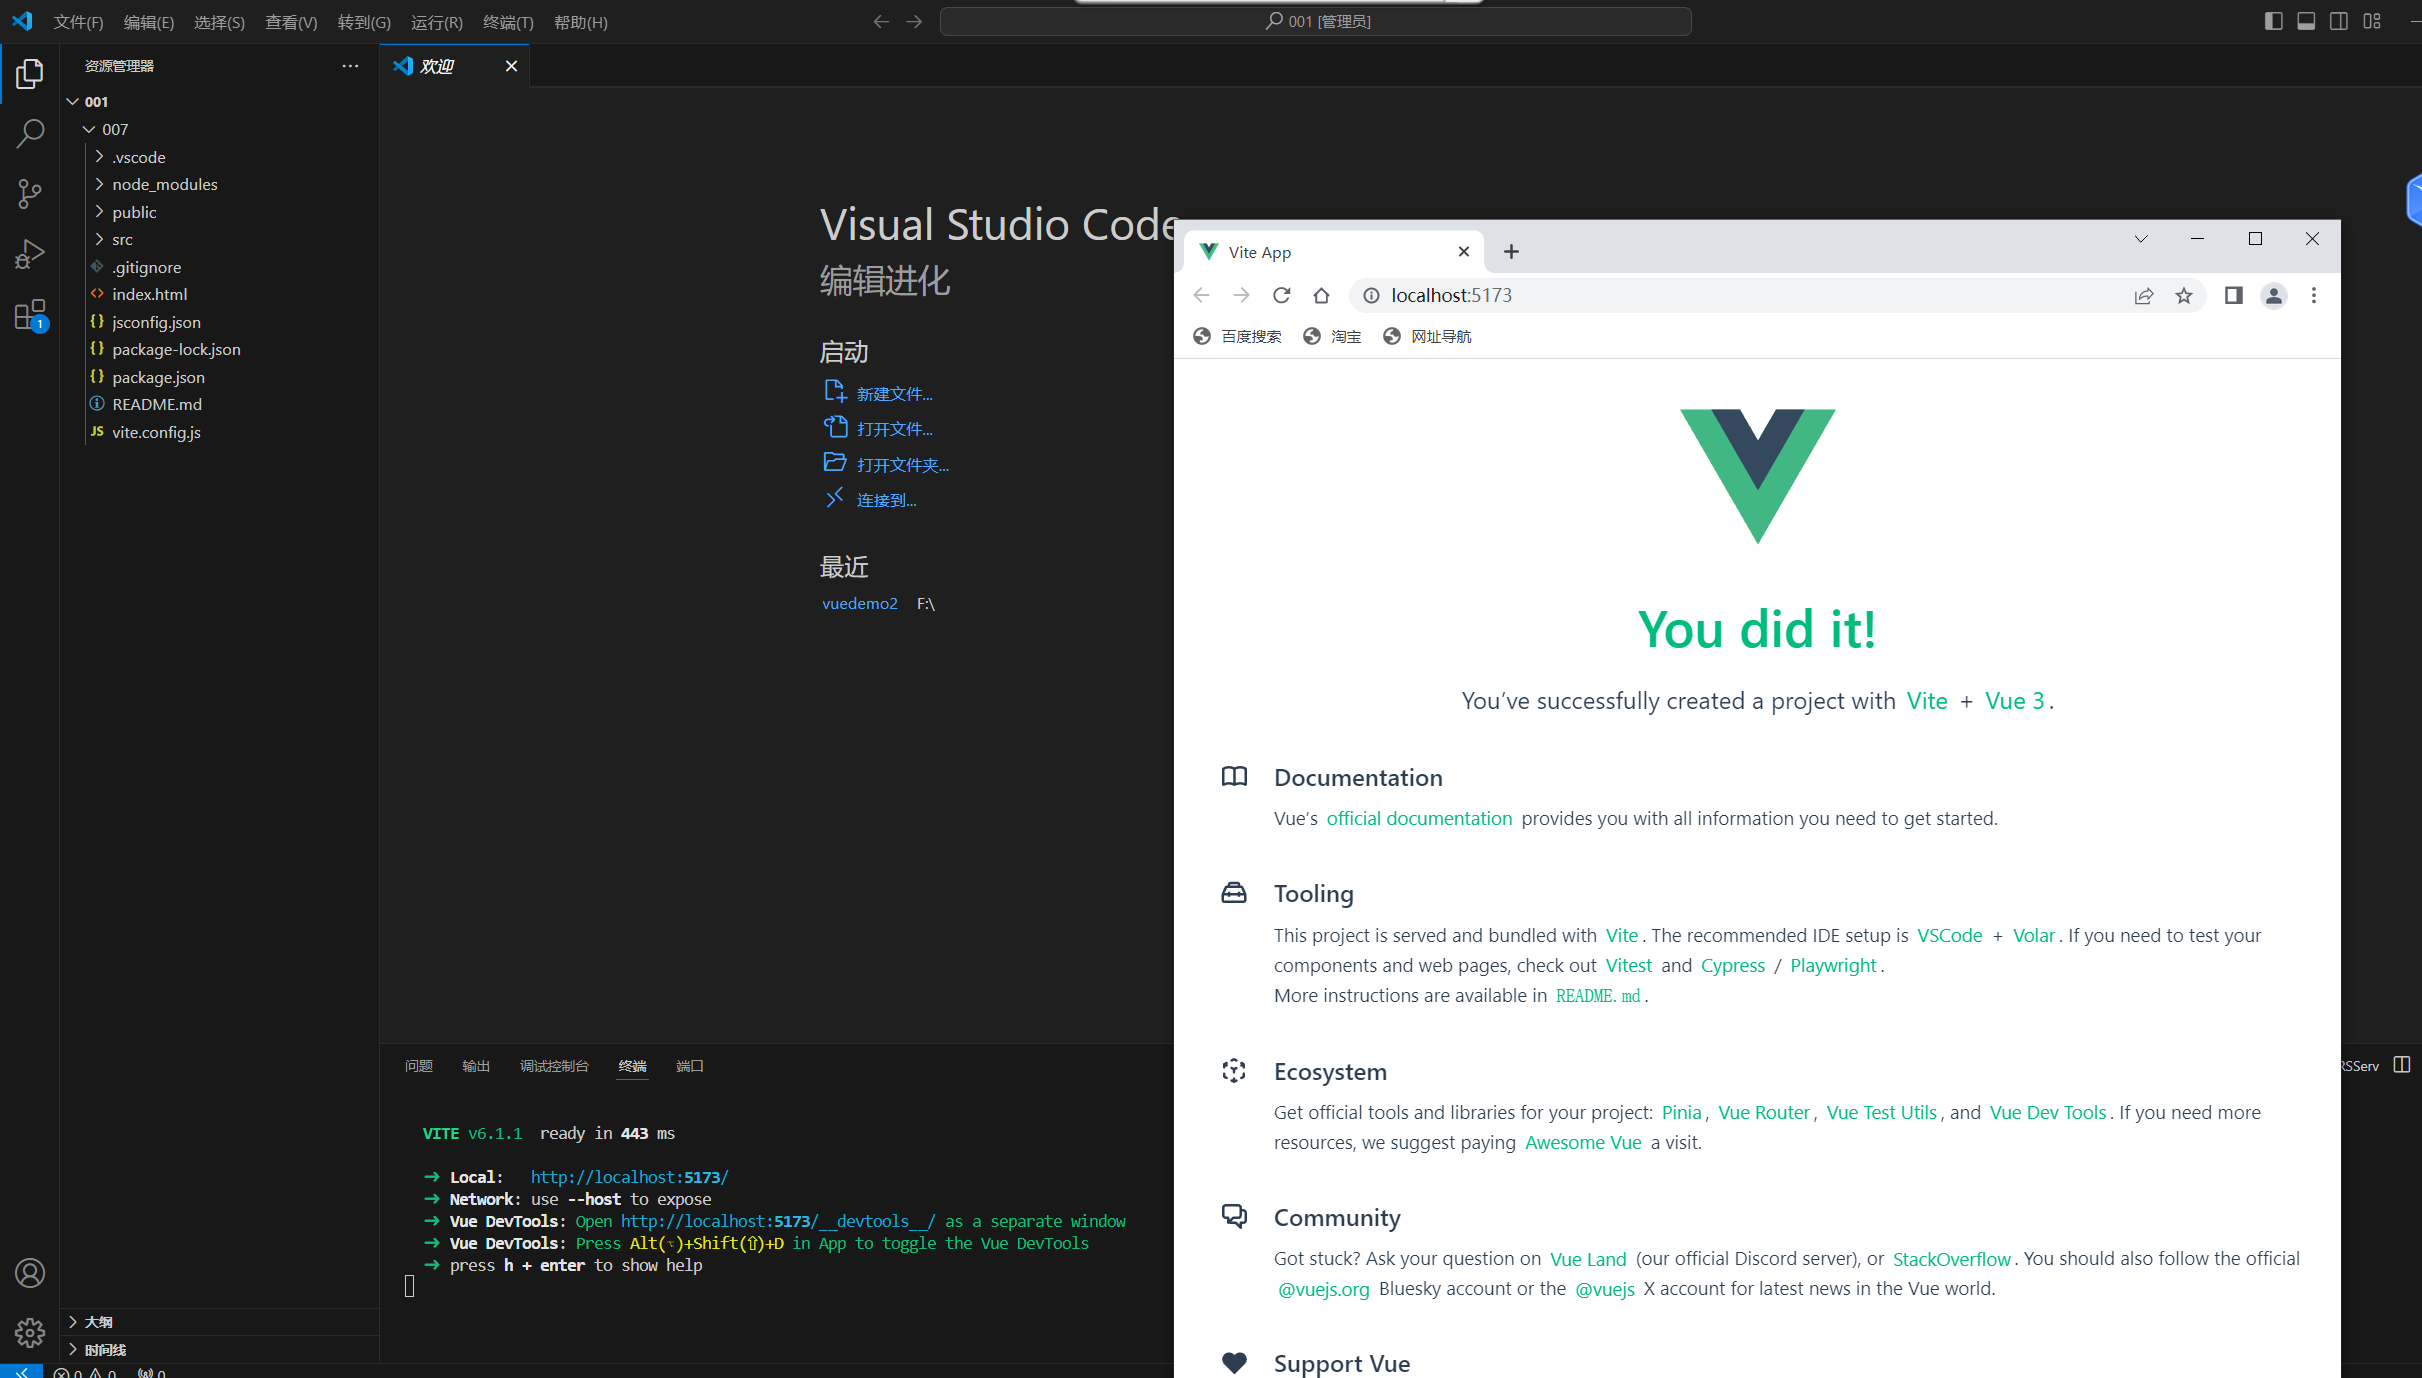
Task: Customize VS Code layout icon
Action: (2372, 21)
